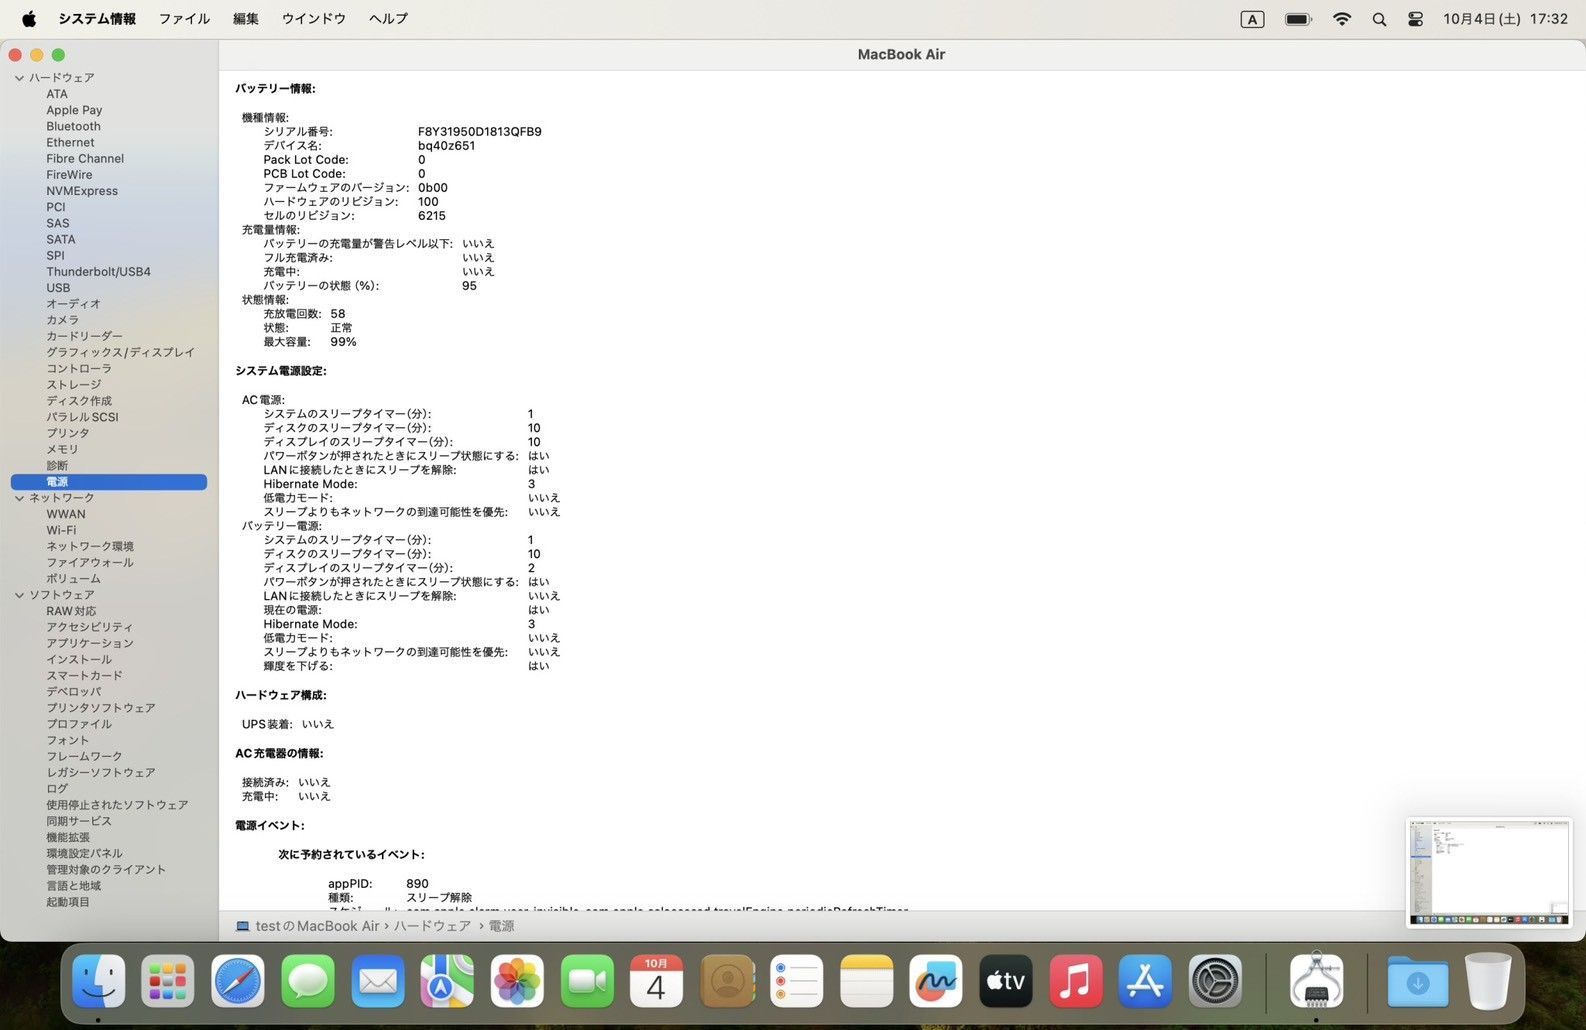Launch the Messages app in Dock
The height and width of the screenshot is (1030, 1586).
(x=308, y=981)
